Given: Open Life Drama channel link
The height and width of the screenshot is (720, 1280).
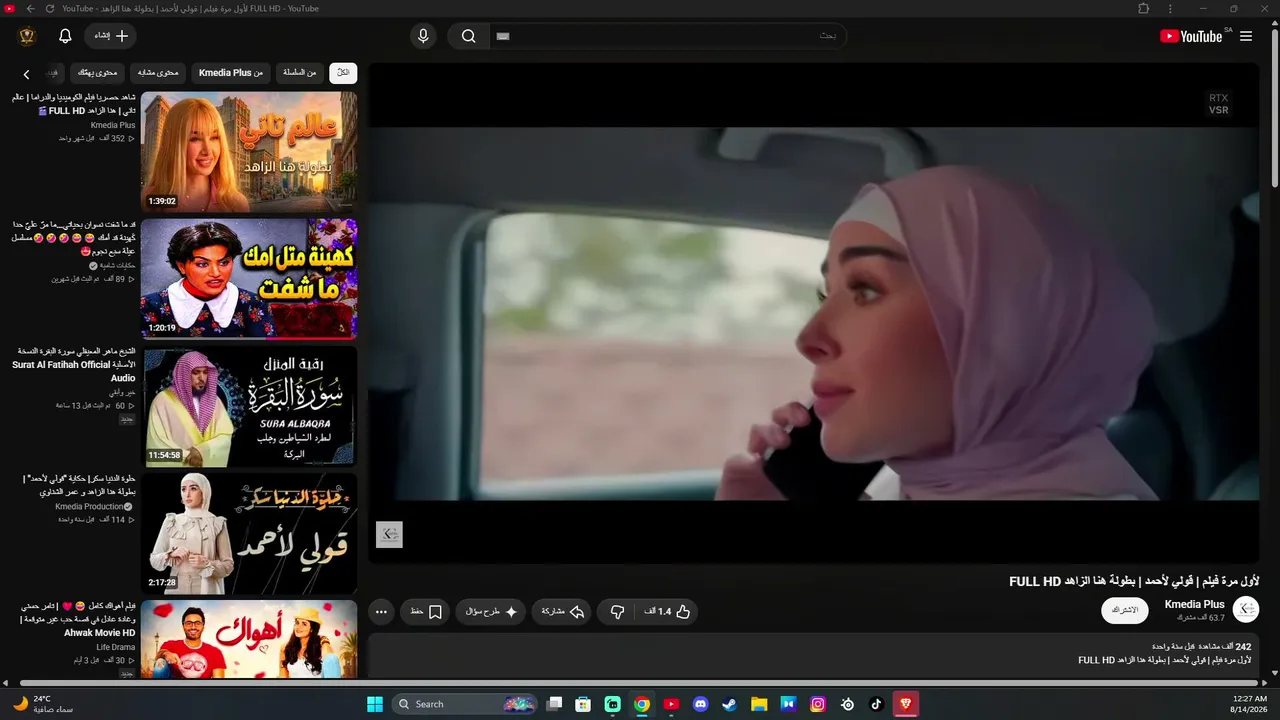Looking at the screenshot, I should tap(116, 648).
